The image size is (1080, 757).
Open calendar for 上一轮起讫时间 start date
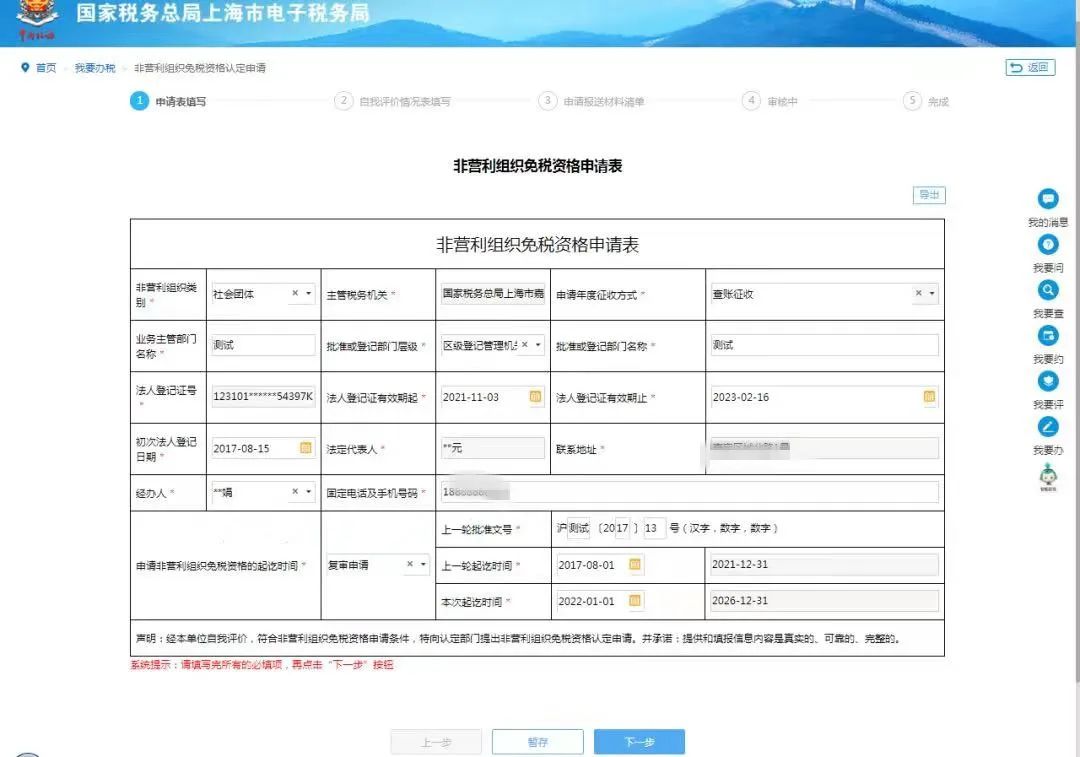click(x=635, y=564)
